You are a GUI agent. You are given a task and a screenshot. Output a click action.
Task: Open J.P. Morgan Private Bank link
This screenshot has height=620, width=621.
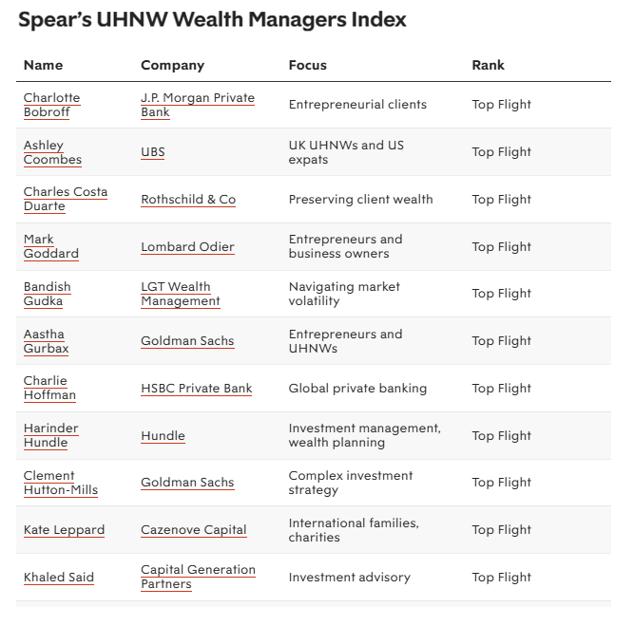pyautogui.click(x=198, y=105)
